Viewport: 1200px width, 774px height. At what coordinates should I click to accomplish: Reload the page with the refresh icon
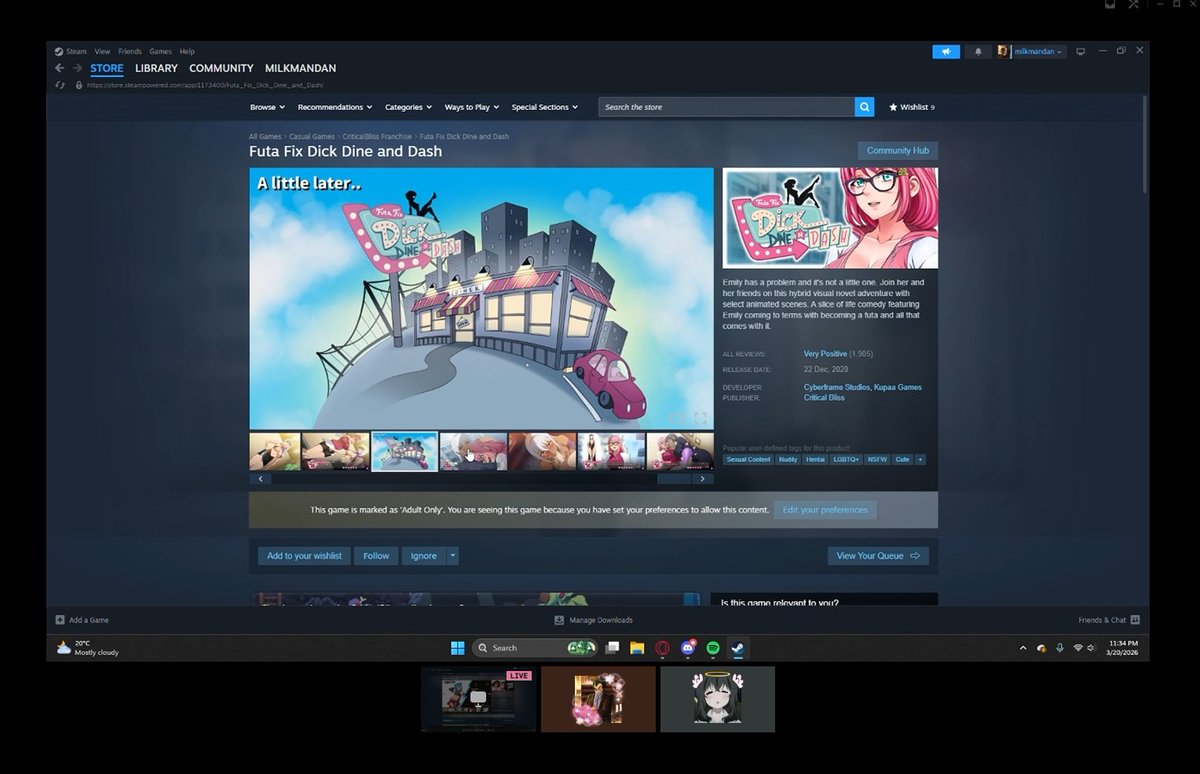pyautogui.click(x=60, y=85)
